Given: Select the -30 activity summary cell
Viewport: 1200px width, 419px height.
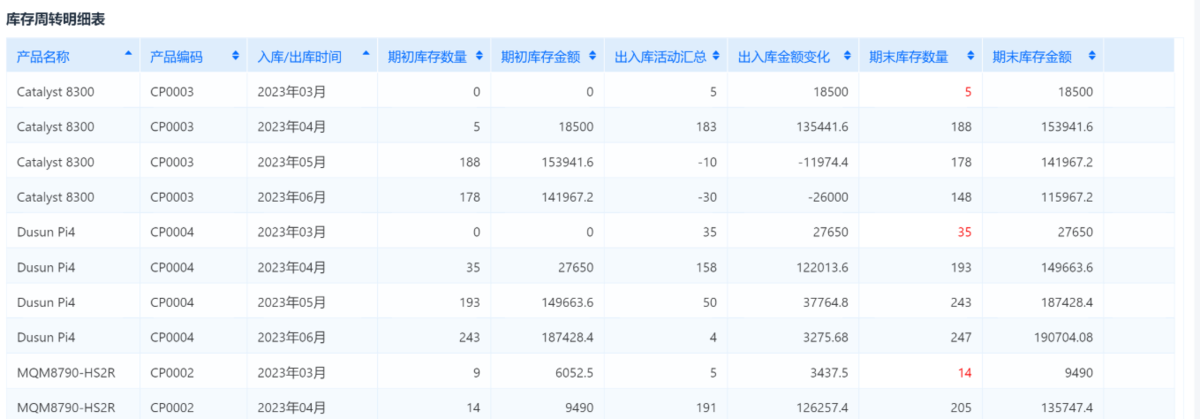Looking at the screenshot, I should pos(709,197).
